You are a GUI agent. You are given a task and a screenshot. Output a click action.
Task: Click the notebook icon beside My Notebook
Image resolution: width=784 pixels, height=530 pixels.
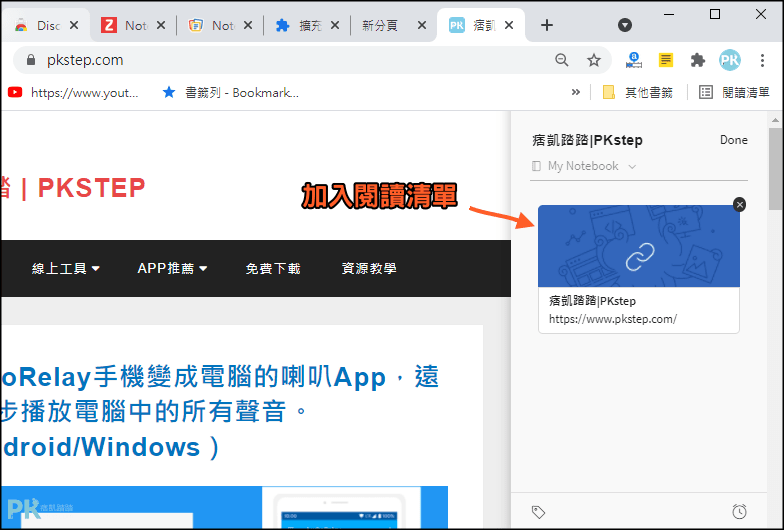tap(536, 166)
